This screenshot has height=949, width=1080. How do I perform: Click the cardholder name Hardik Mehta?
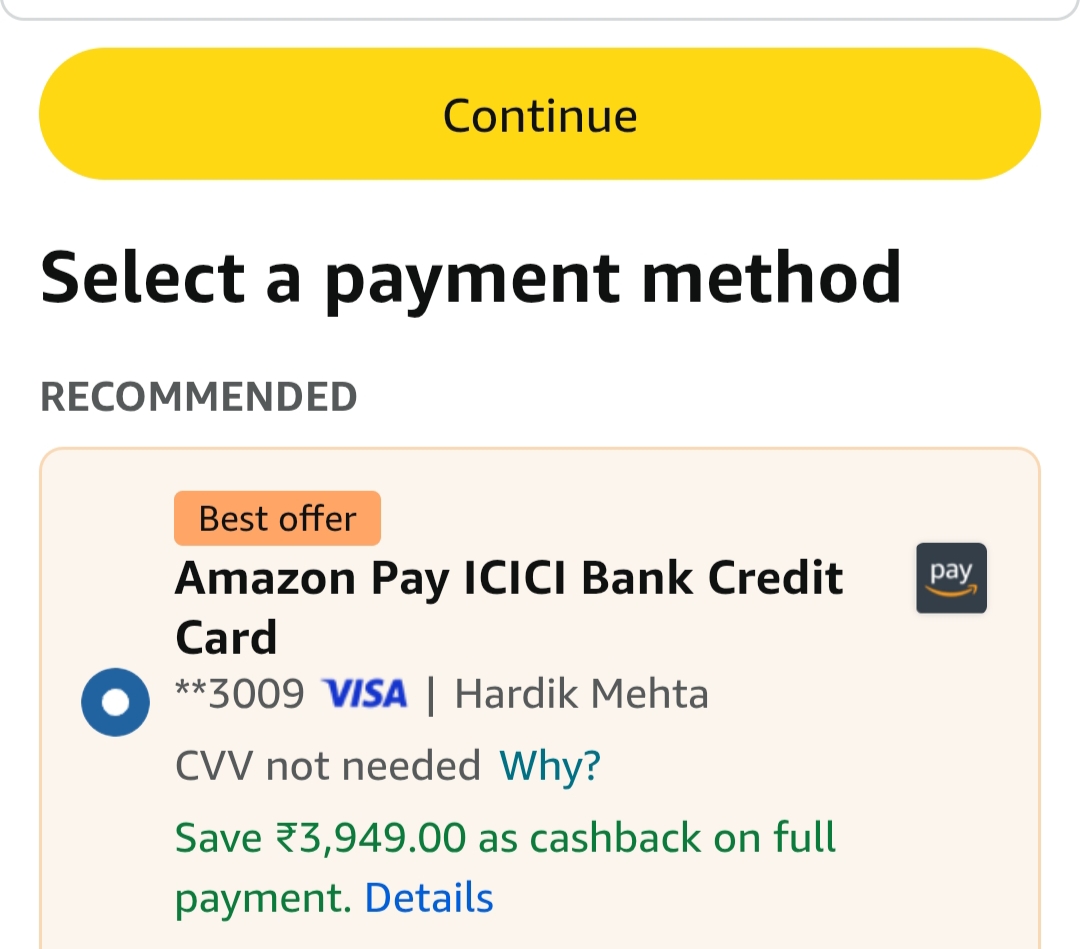pos(581,693)
